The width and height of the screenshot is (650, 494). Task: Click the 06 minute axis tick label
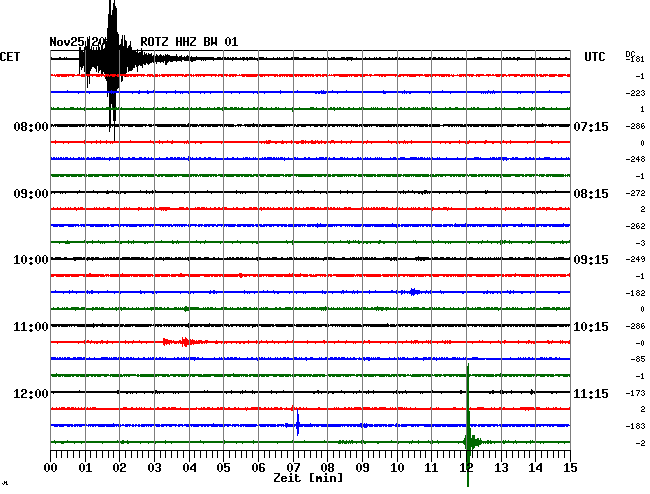coord(258,467)
